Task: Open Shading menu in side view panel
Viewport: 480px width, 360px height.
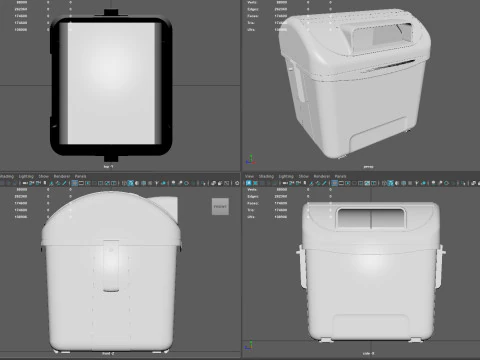Action: coord(266,176)
